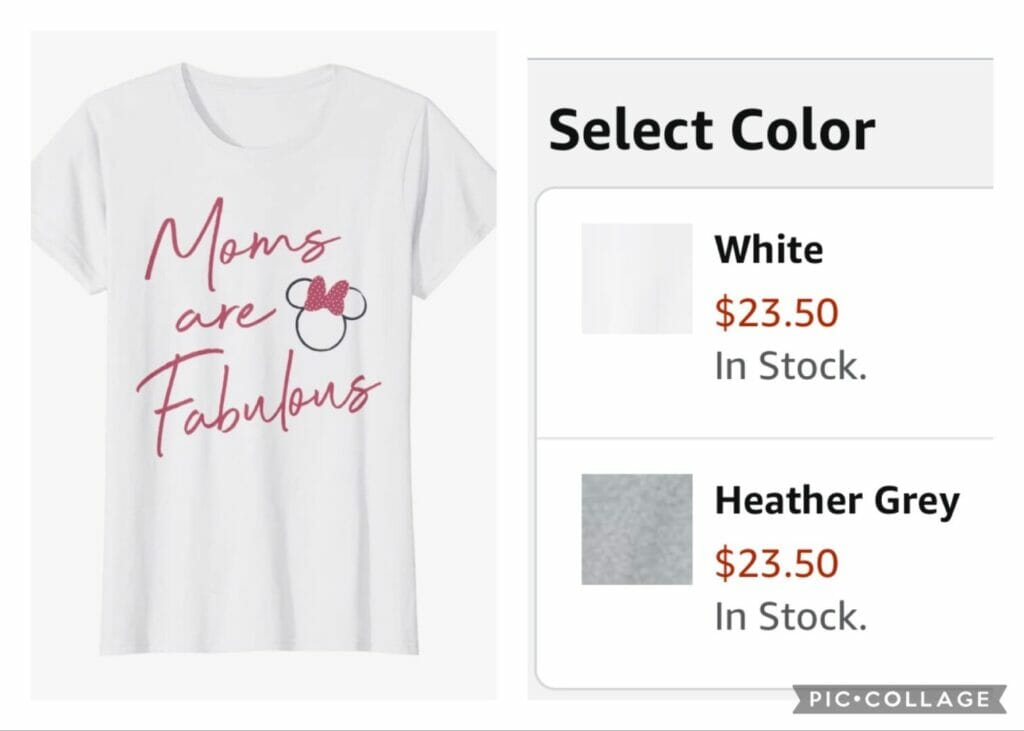The image size is (1024, 731).
Task: Click the Select Color header
Action: click(712, 129)
